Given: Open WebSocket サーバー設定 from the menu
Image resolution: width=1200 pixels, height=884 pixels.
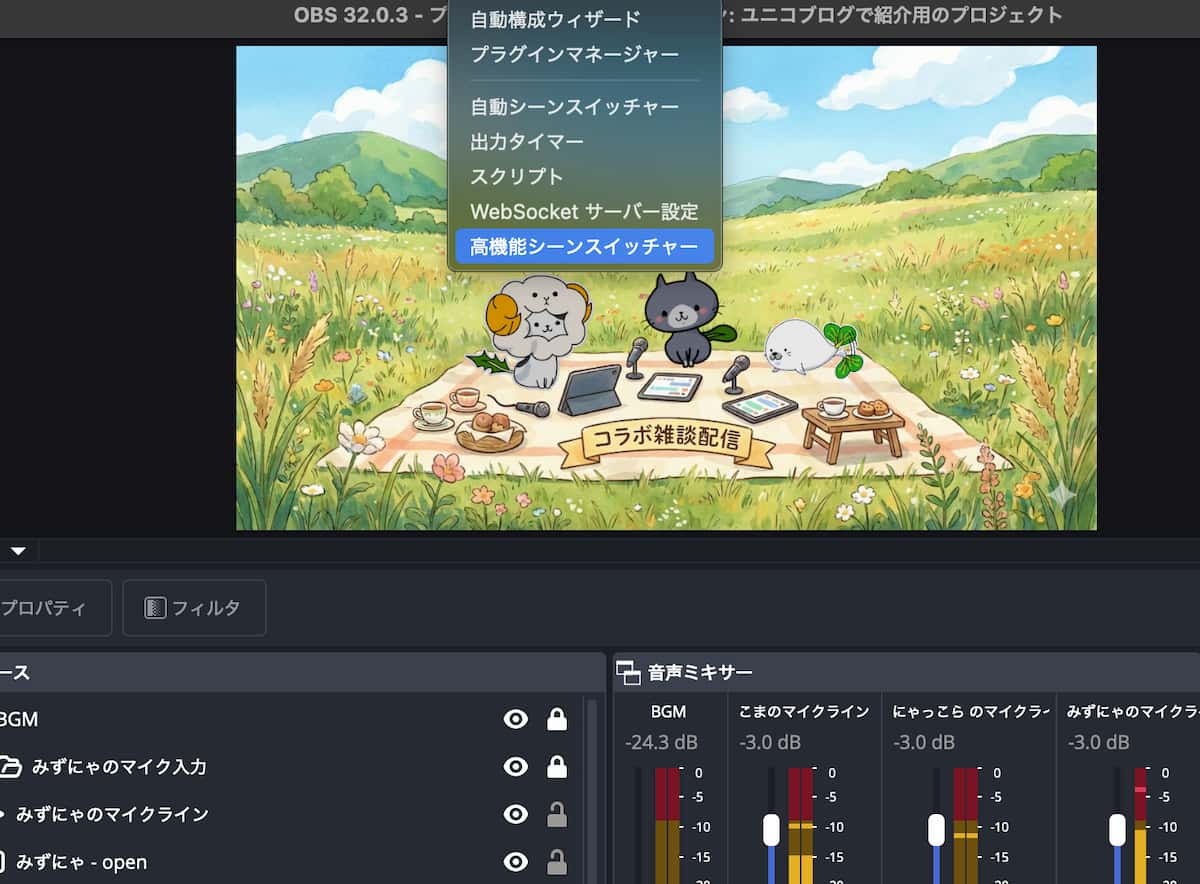Looking at the screenshot, I should coord(584,212).
